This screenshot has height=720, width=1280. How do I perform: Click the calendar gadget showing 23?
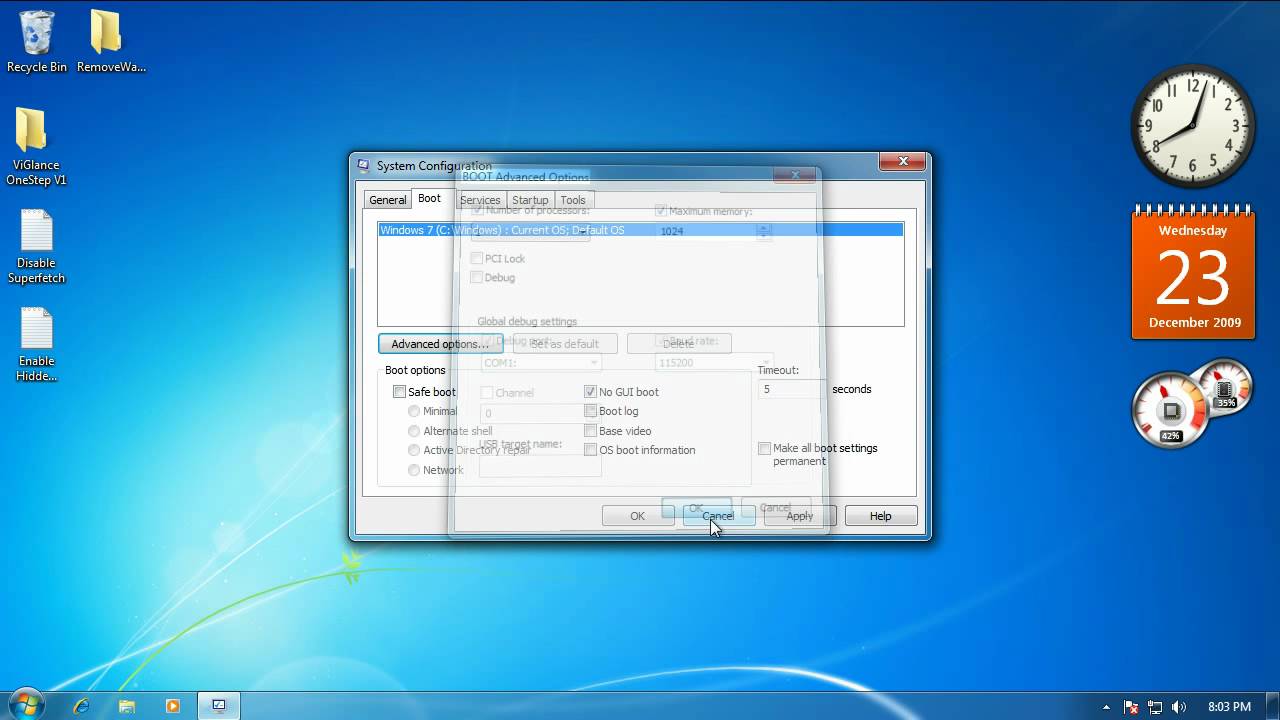click(x=1193, y=272)
